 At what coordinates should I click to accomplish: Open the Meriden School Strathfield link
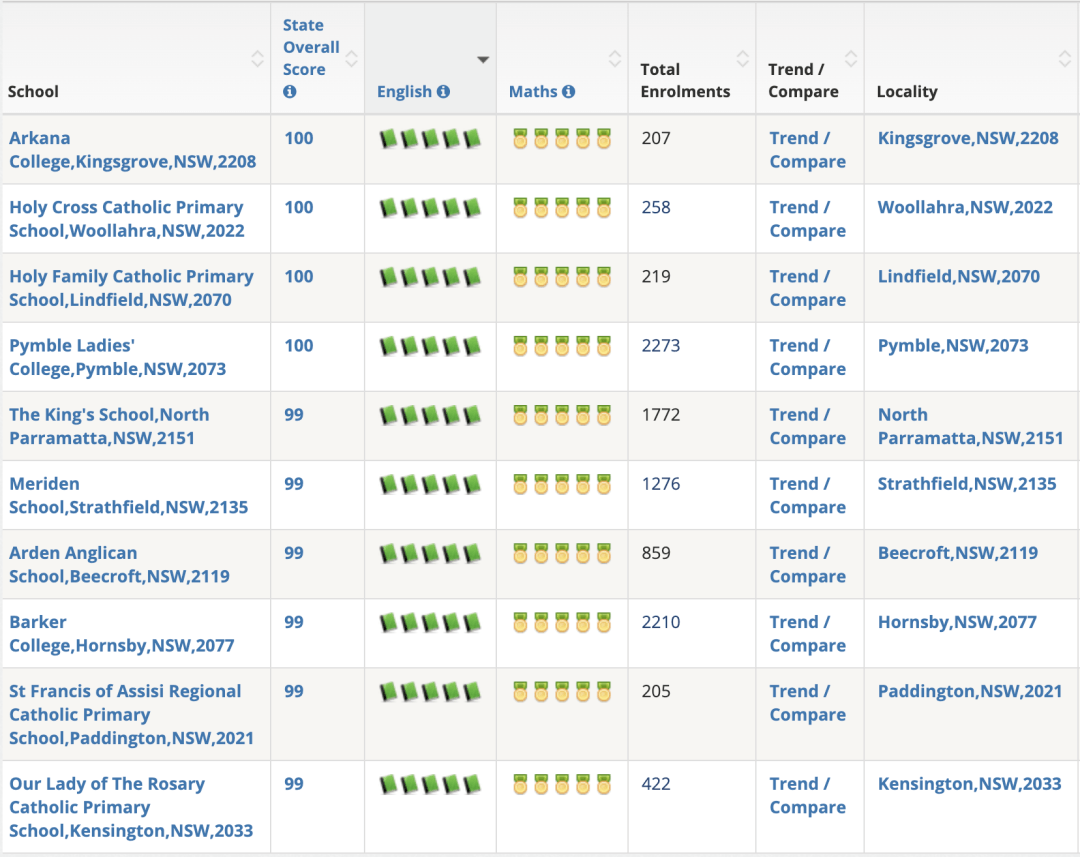[x=129, y=495]
